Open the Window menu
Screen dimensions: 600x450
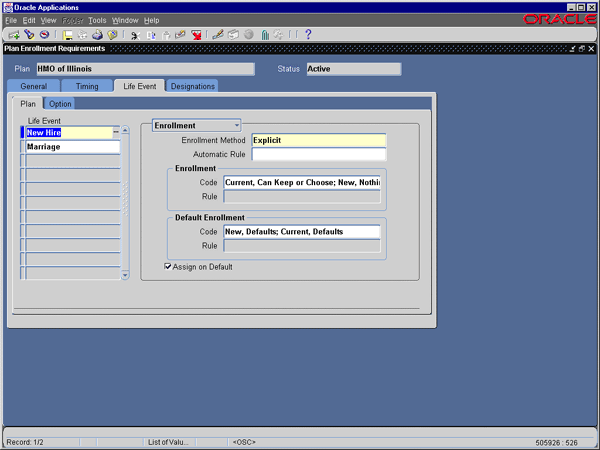(x=125, y=21)
